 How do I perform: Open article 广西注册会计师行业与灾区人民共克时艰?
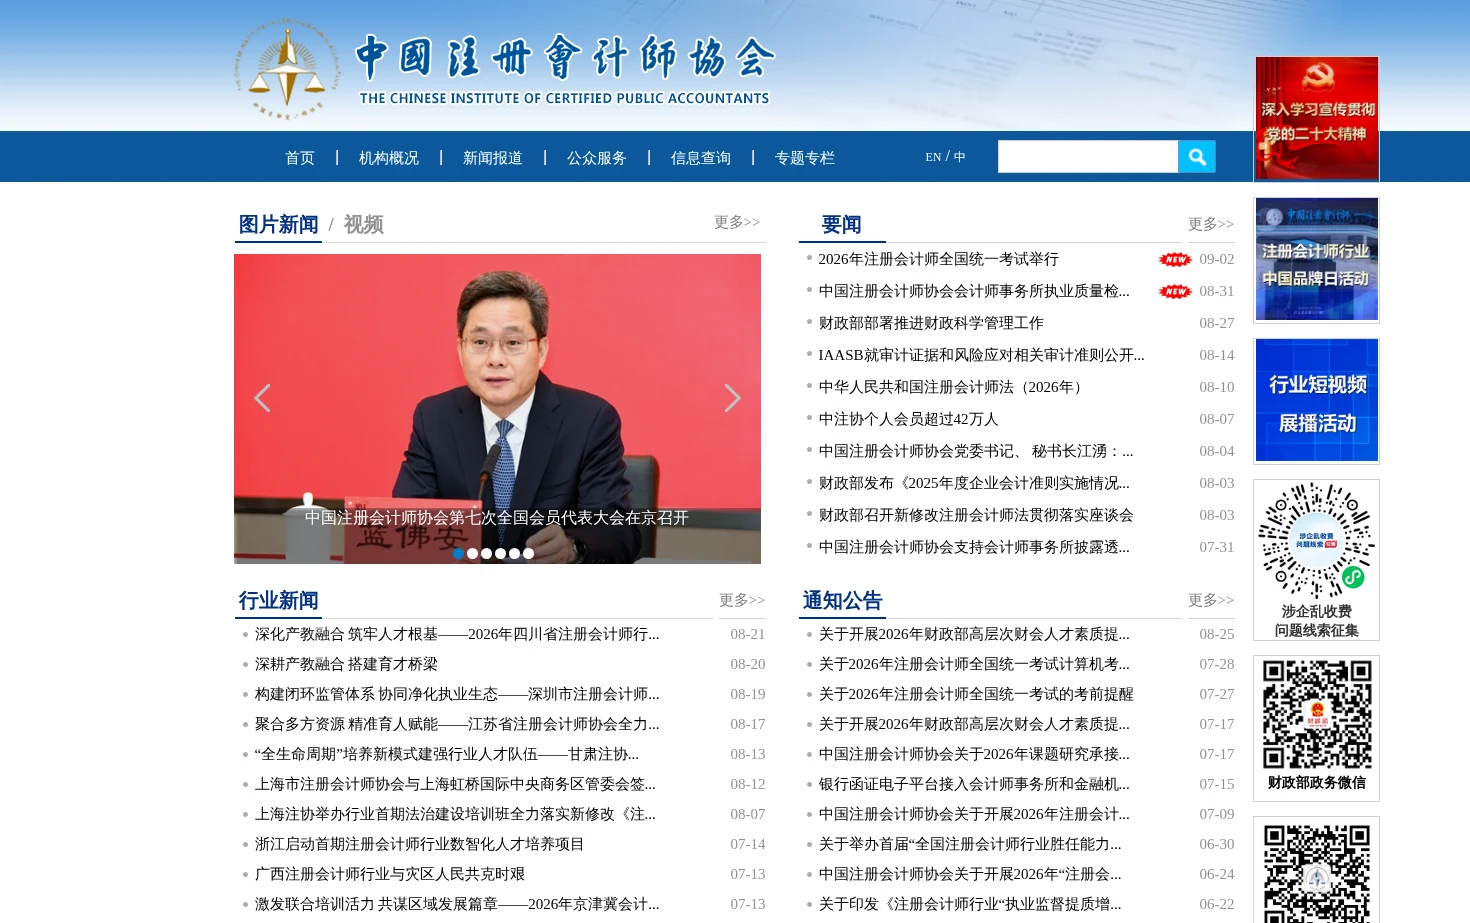(x=389, y=874)
